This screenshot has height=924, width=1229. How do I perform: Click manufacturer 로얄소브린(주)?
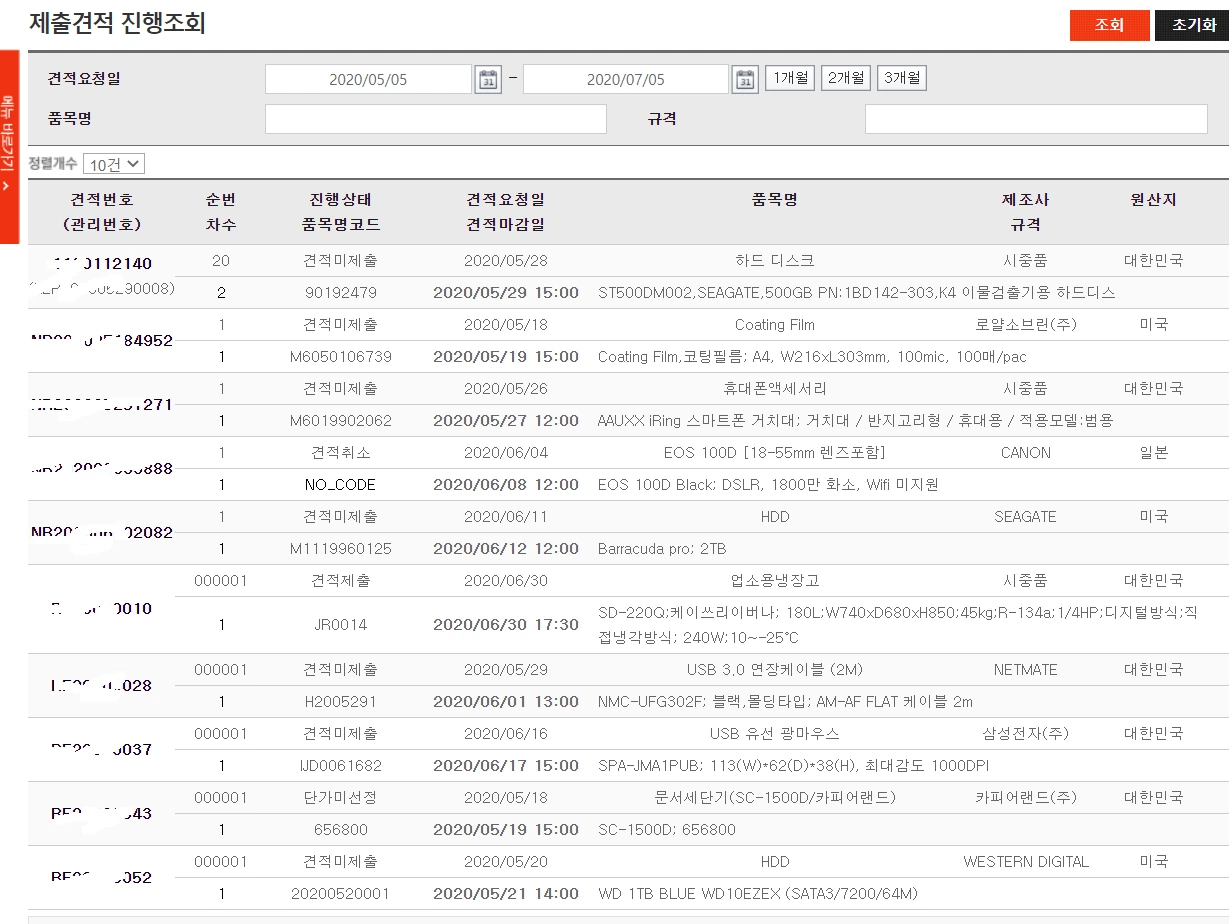1025,325
